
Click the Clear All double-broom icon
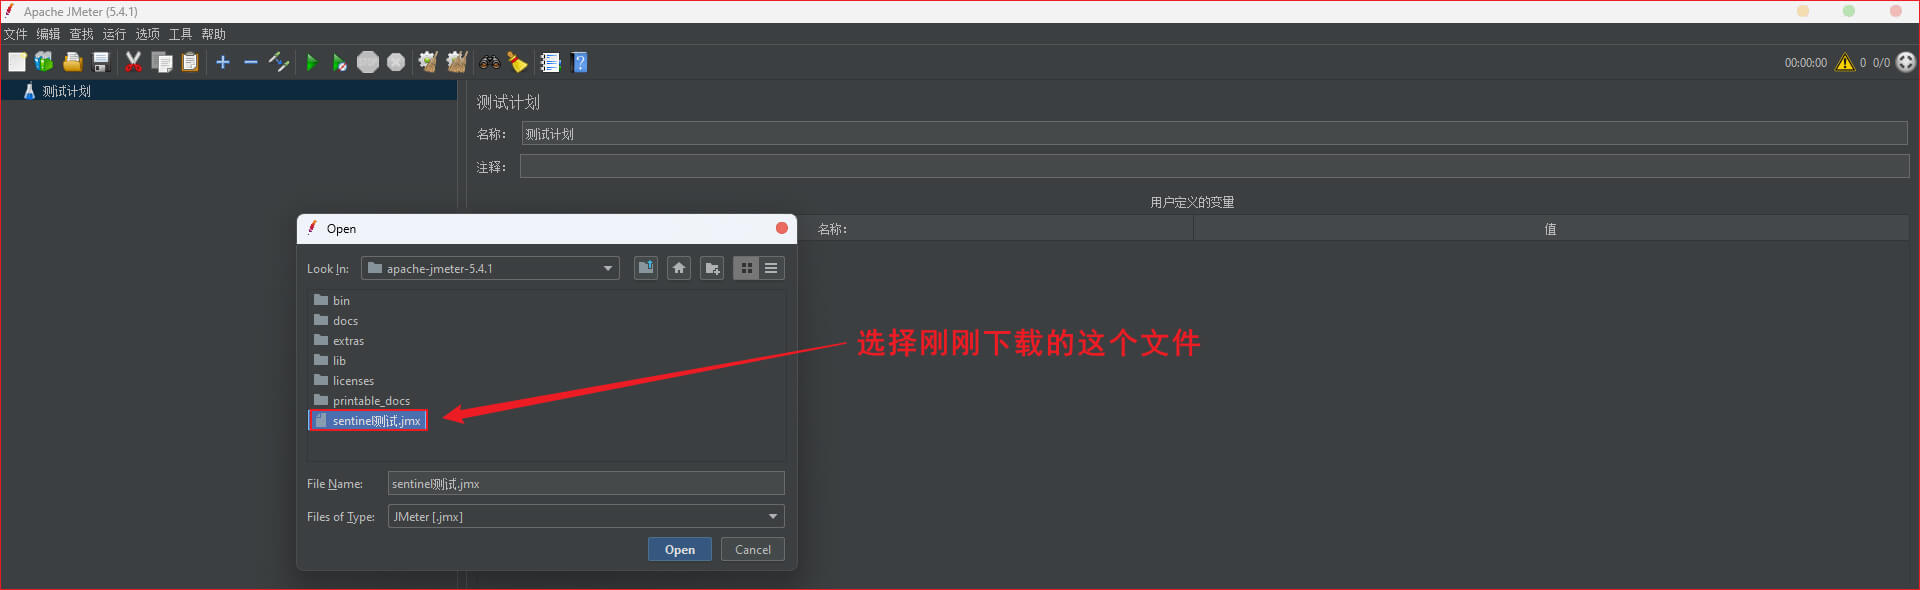point(457,62)
